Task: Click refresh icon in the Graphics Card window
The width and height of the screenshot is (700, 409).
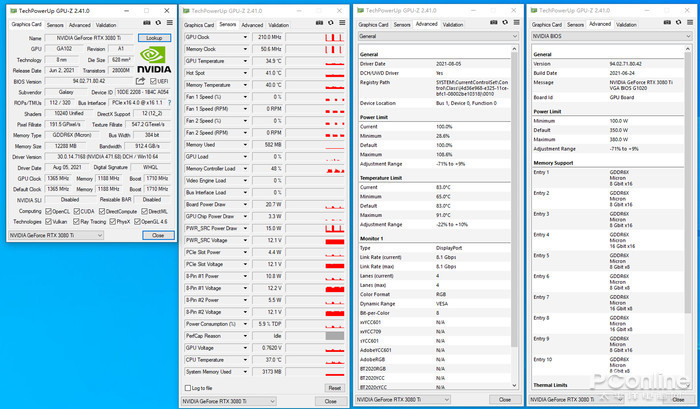Action: [158, 23]
